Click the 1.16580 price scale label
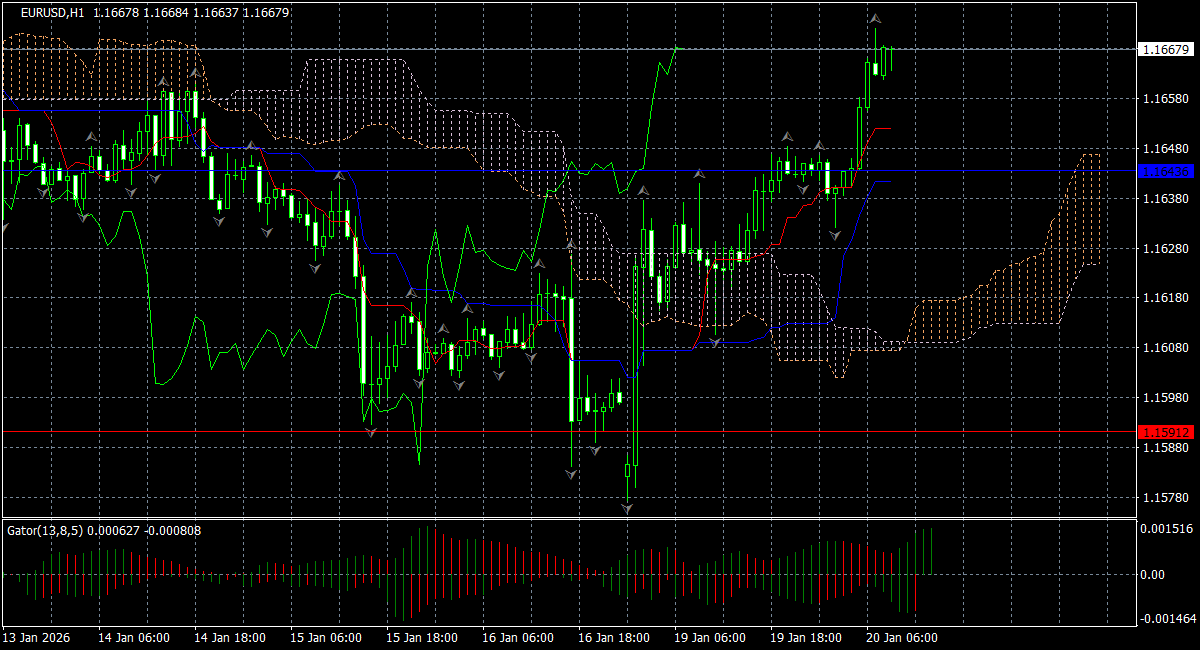The width and height of the screenshot is (1200, 650). pyautogui.click(x=1165, y=99)
